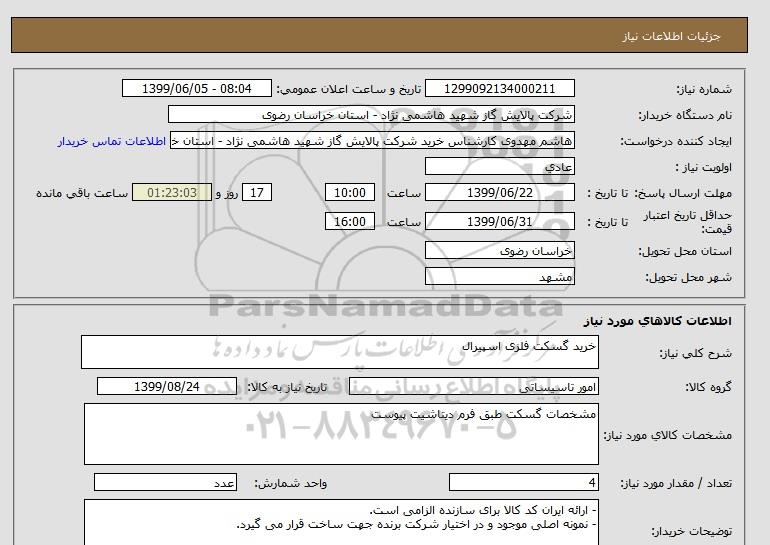The image size is (770, 545).
Task: Click the اطلاعات کالاهای مورد نیاز section heading
Action: [x=658, y=321]
